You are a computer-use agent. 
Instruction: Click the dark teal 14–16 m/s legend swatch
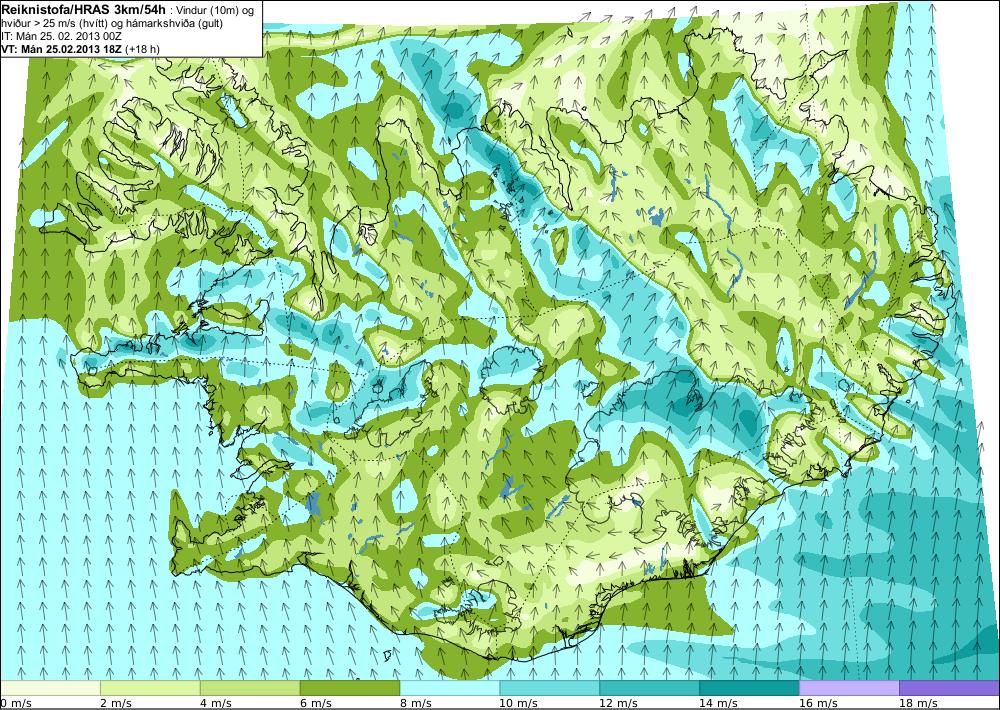pyautogui.click(x=749, y=688)
